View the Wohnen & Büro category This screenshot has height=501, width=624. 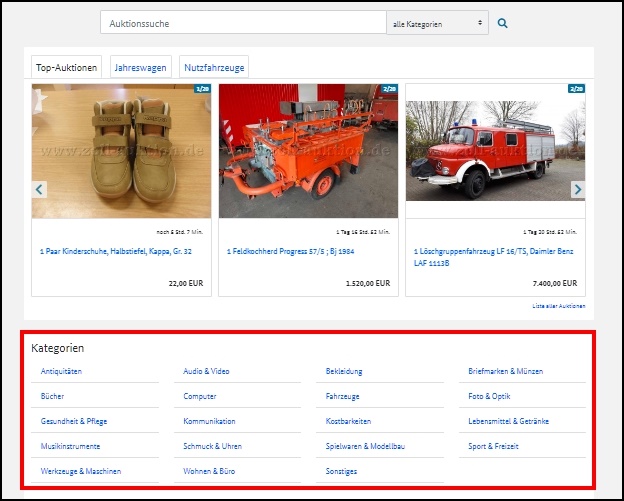pos(209,471)
